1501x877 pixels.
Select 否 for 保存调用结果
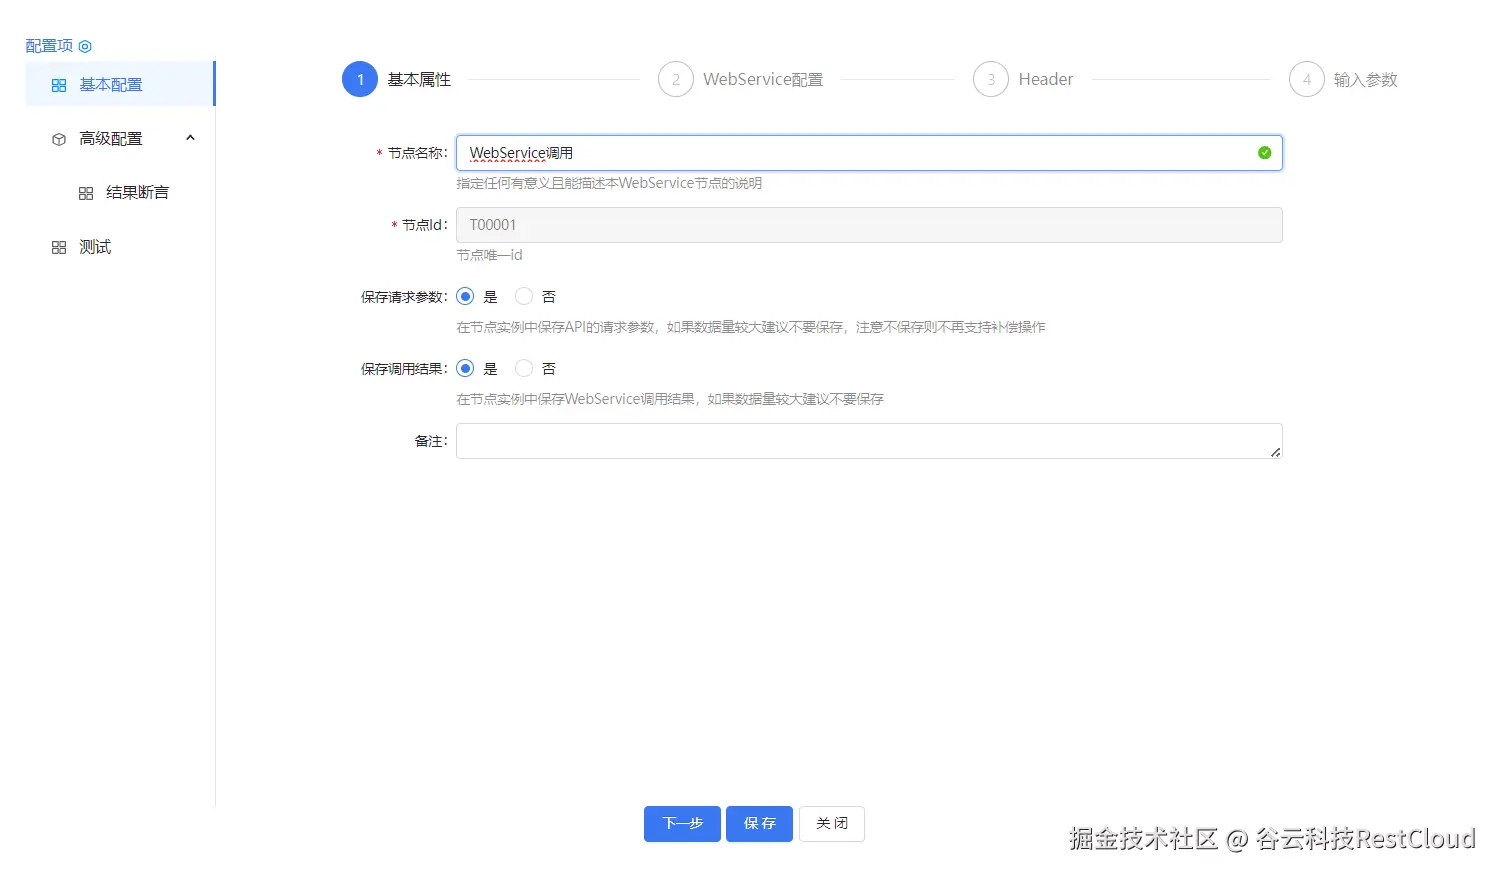(523, 368)
